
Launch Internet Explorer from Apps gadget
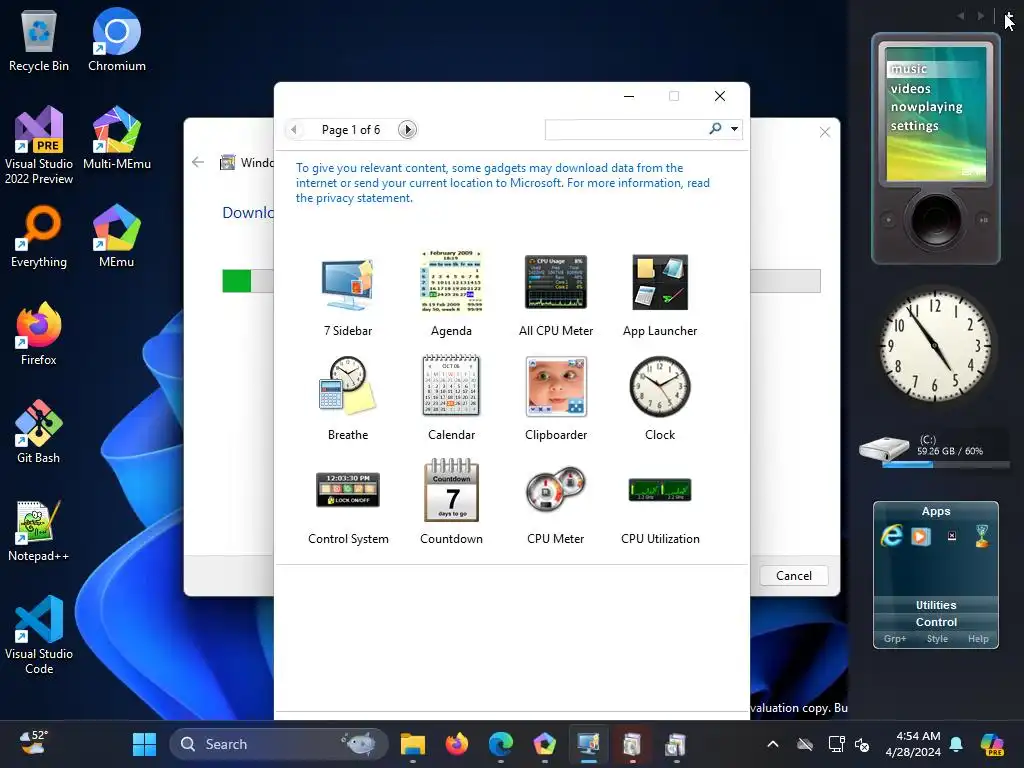click(x=891, y=536)
